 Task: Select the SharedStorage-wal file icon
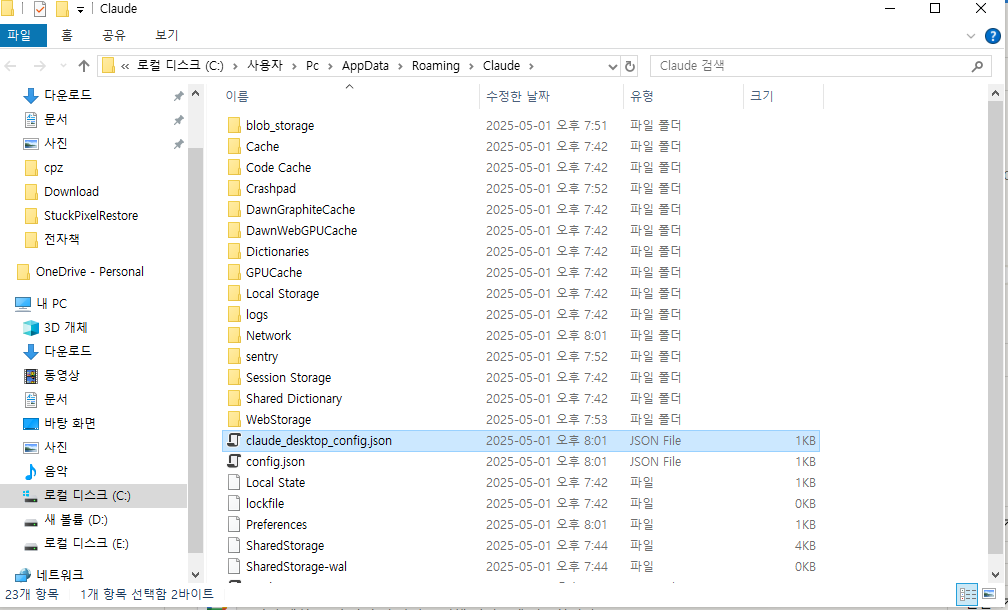[234, 566]
